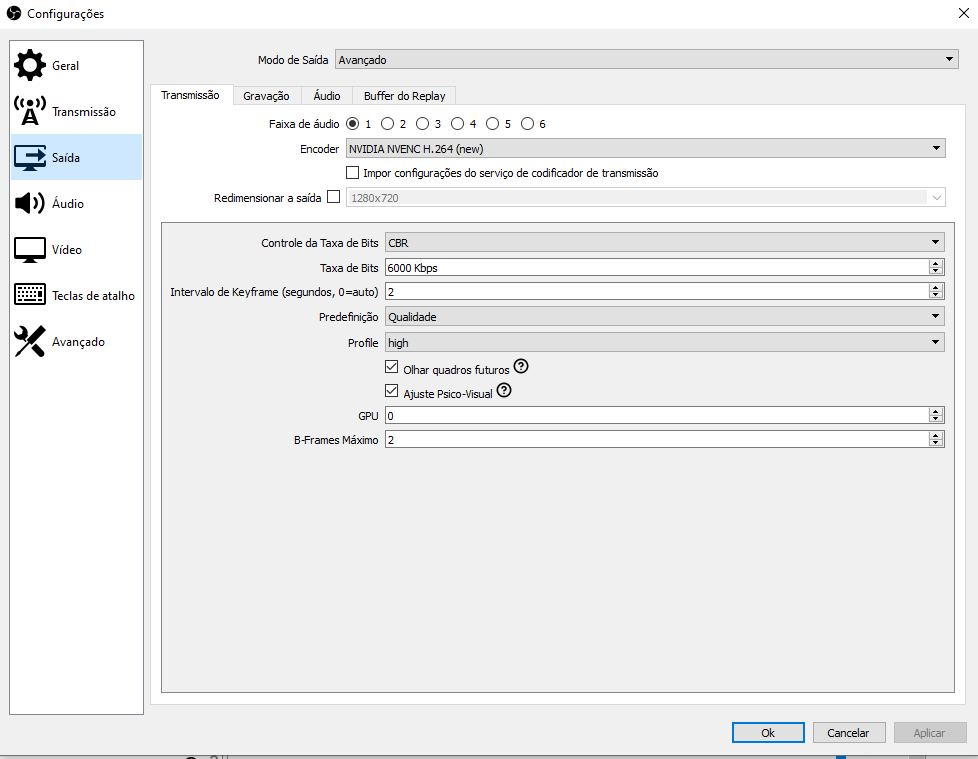Select audio track 5 radio button

coord(492,123)
